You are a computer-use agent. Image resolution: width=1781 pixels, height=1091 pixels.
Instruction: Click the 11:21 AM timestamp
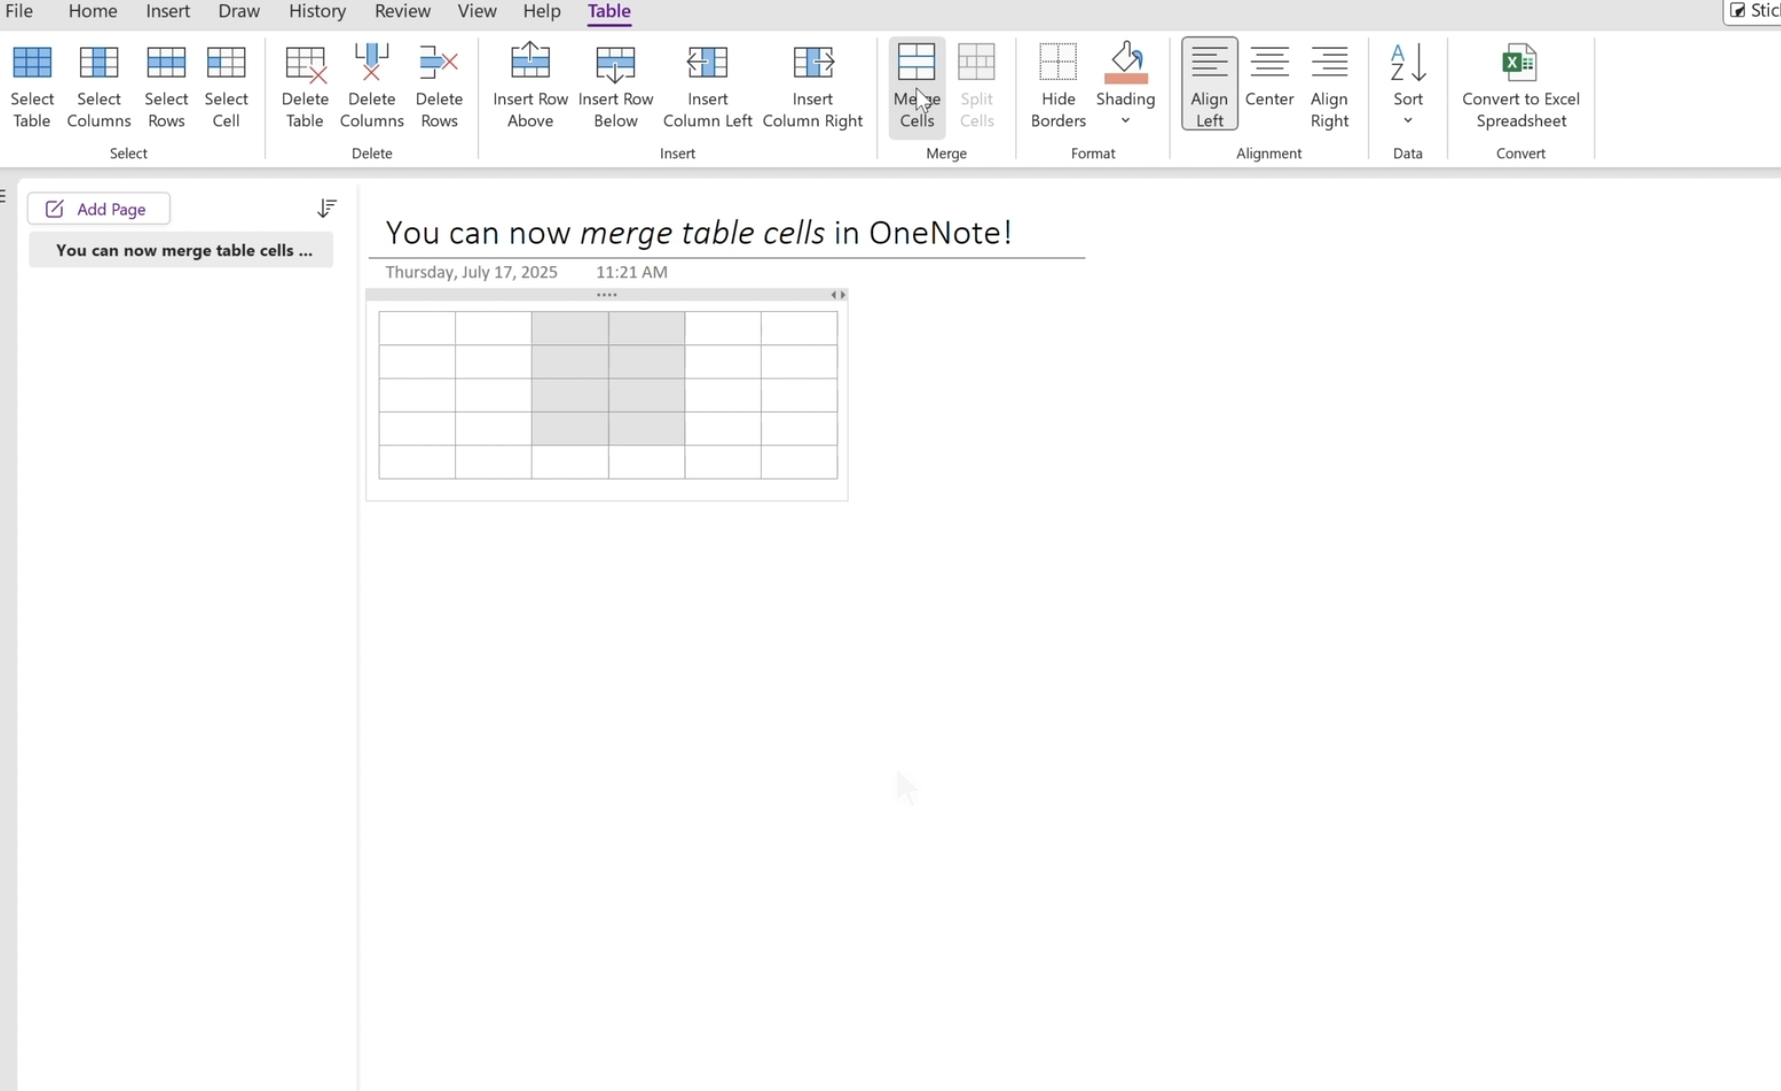[631, 272]
